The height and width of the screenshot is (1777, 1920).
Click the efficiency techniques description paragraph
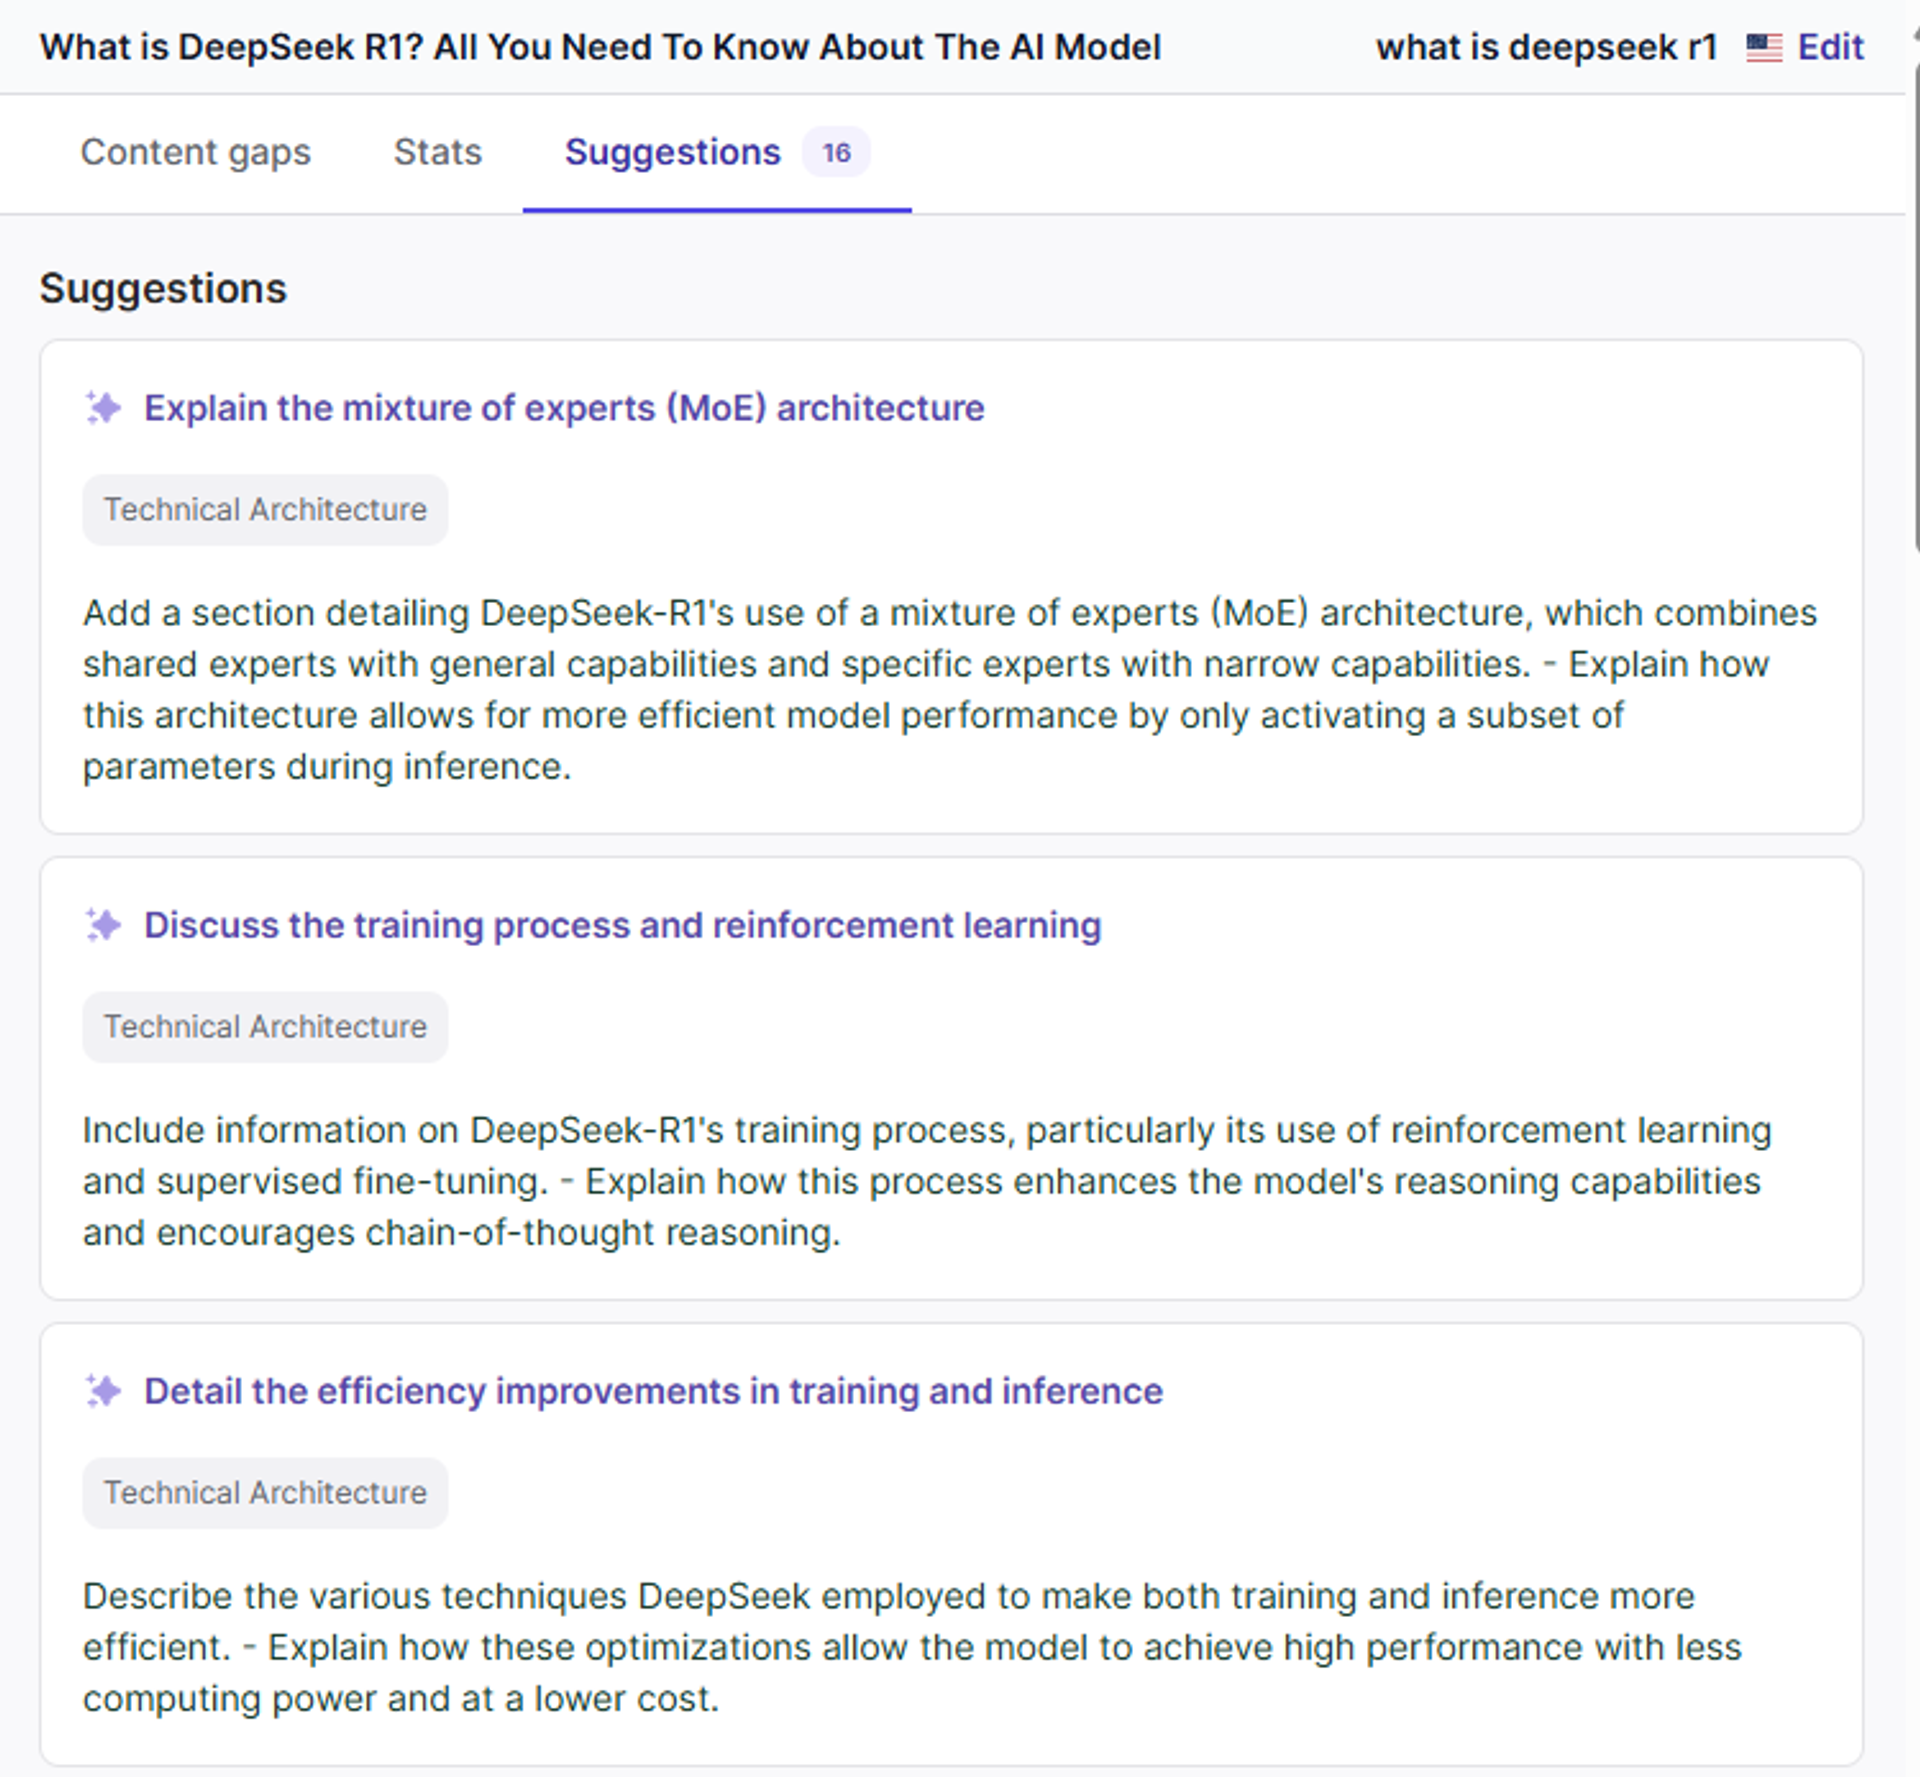tap(912, 1647)
